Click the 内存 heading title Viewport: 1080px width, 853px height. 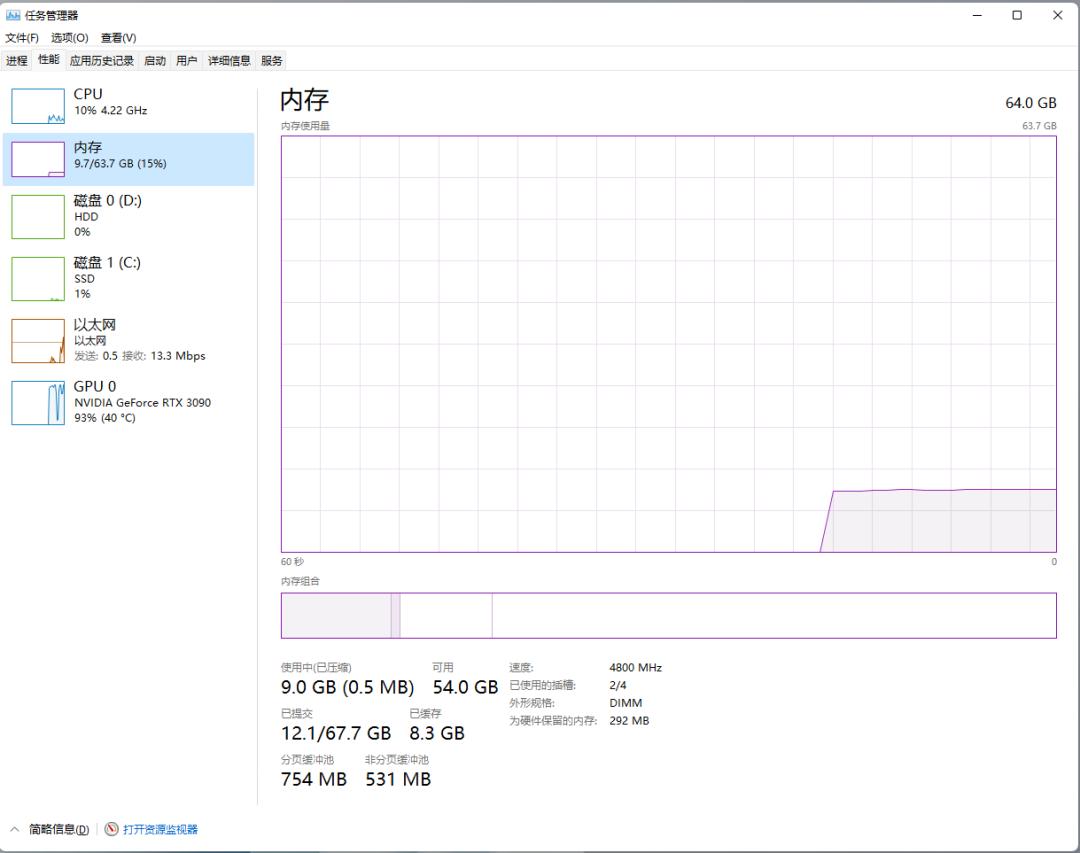coord(304,100)
